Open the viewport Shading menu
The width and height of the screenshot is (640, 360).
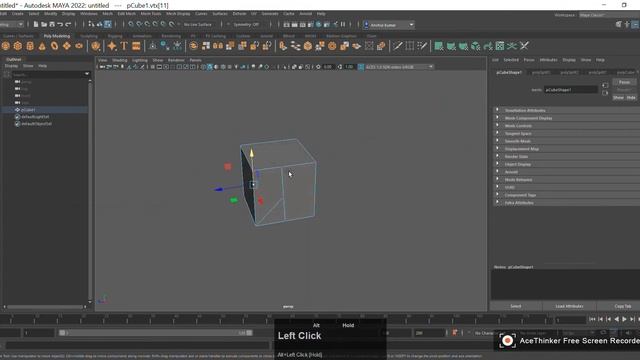tap(120, 60)
